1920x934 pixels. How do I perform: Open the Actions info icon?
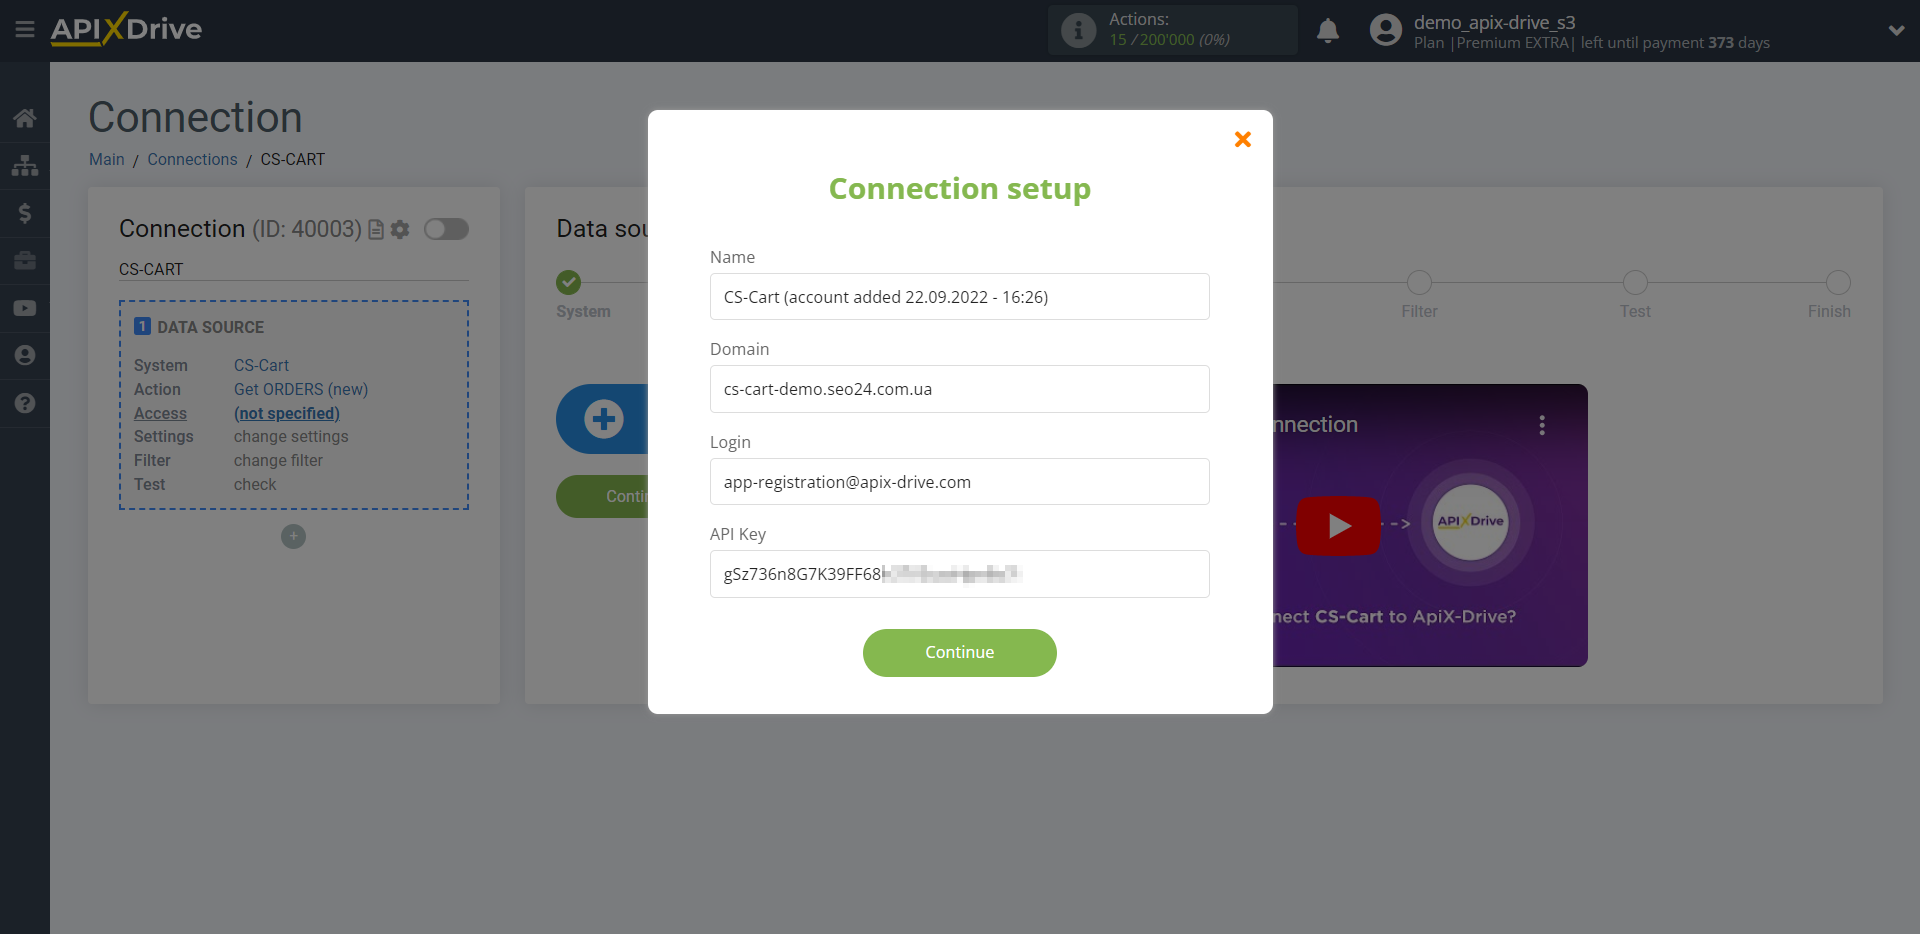pyautogui.click(x=1078, y=31)
